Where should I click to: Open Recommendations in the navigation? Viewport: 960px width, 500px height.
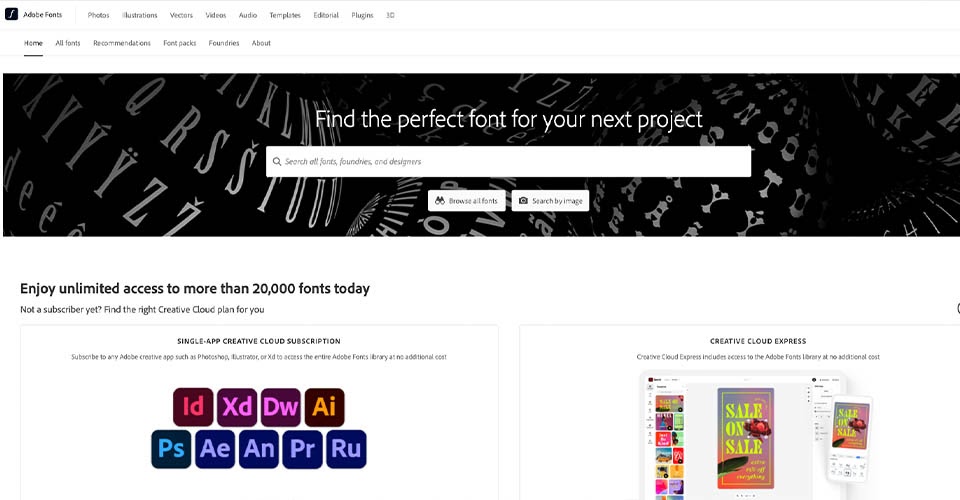[122, 43]
